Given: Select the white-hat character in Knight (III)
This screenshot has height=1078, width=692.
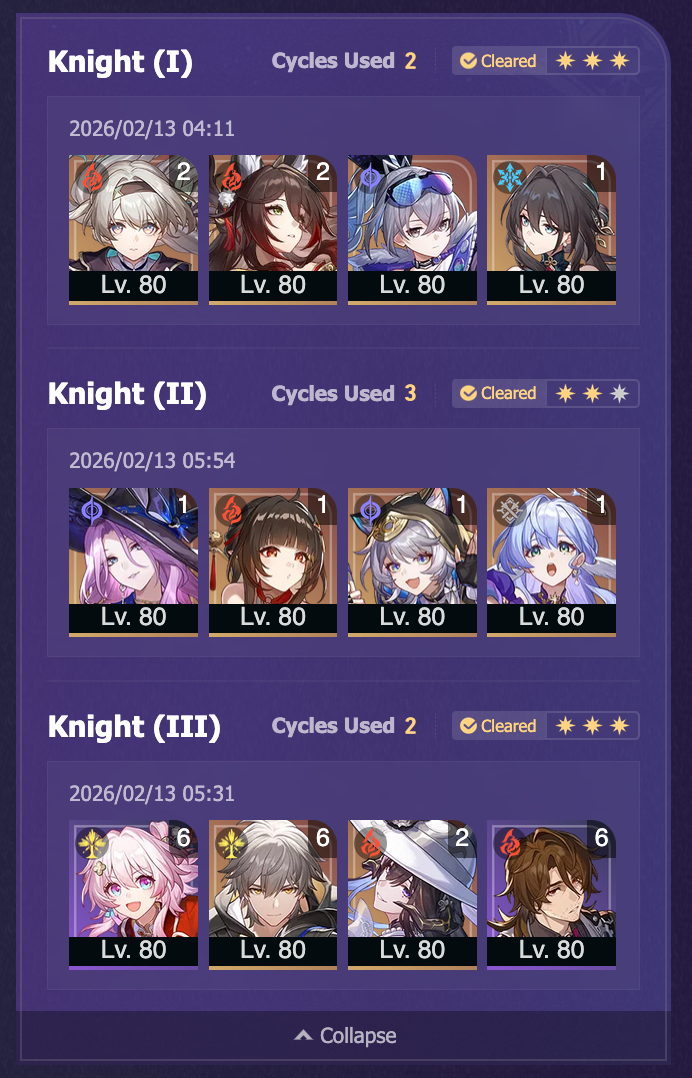Looking at the screenshot, I should [412, 894].
